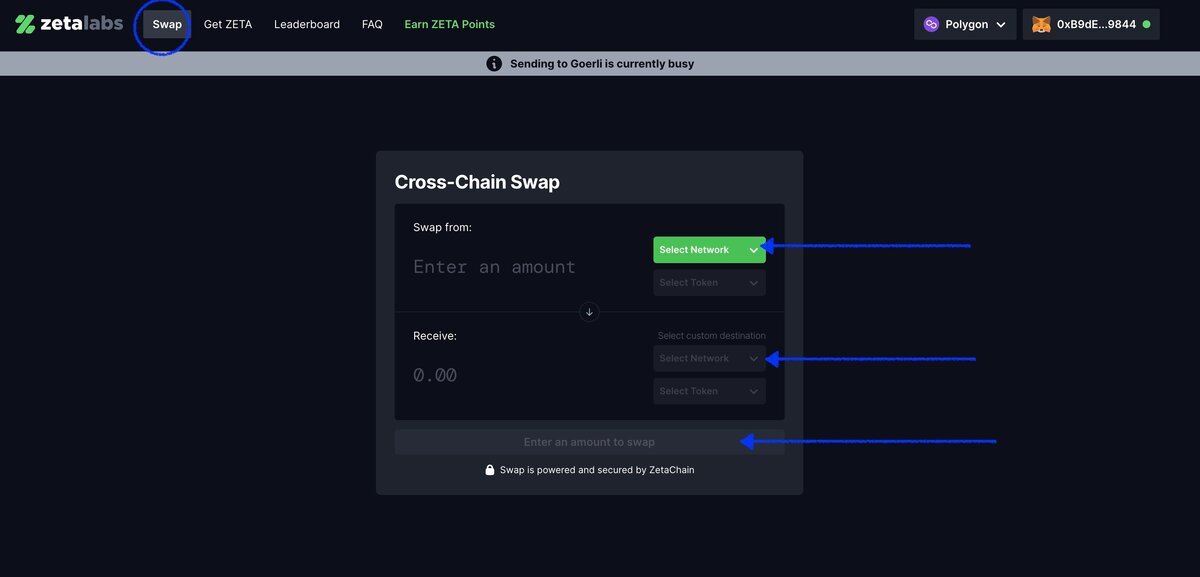Click 'Swap is powered and secured by ZetaChain'
The height and width of the screenshot is (577, 1200).
597,470
